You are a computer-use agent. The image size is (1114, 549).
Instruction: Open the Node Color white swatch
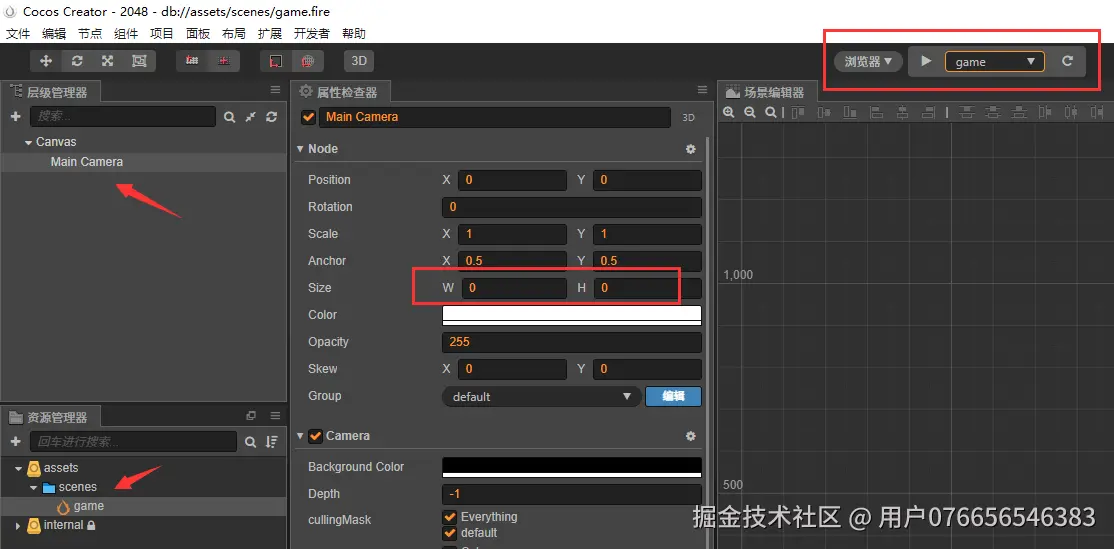coord(572,315)
